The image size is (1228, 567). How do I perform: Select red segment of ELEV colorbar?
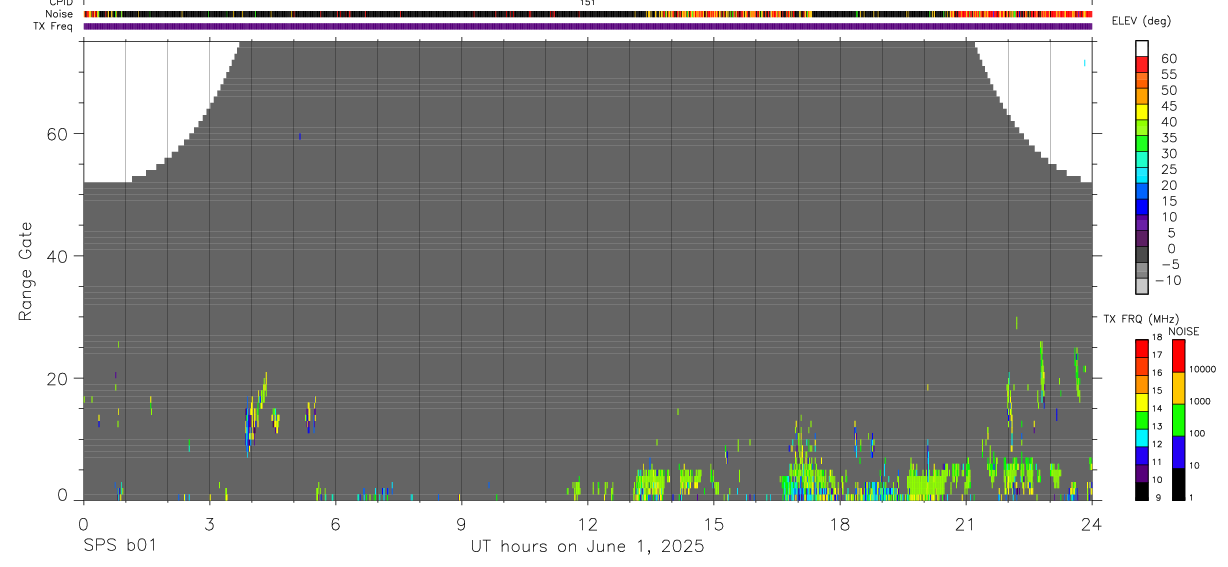tap(1142, 64)
